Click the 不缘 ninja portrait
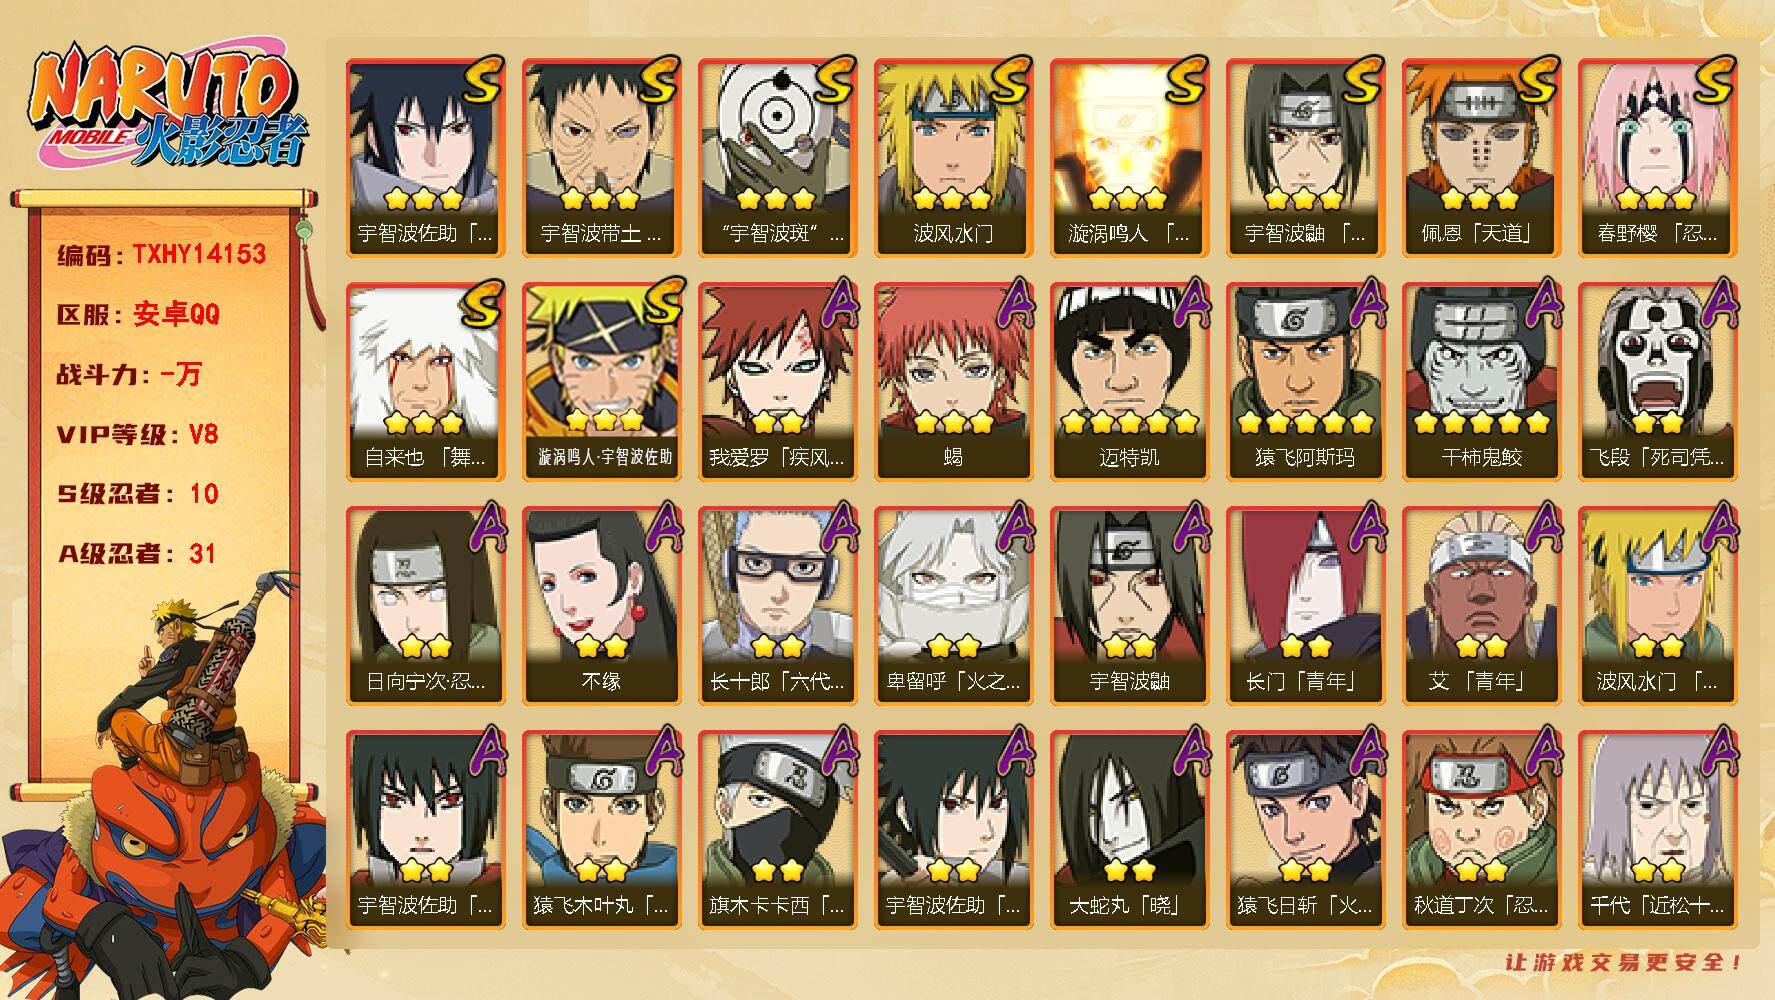 601,606
